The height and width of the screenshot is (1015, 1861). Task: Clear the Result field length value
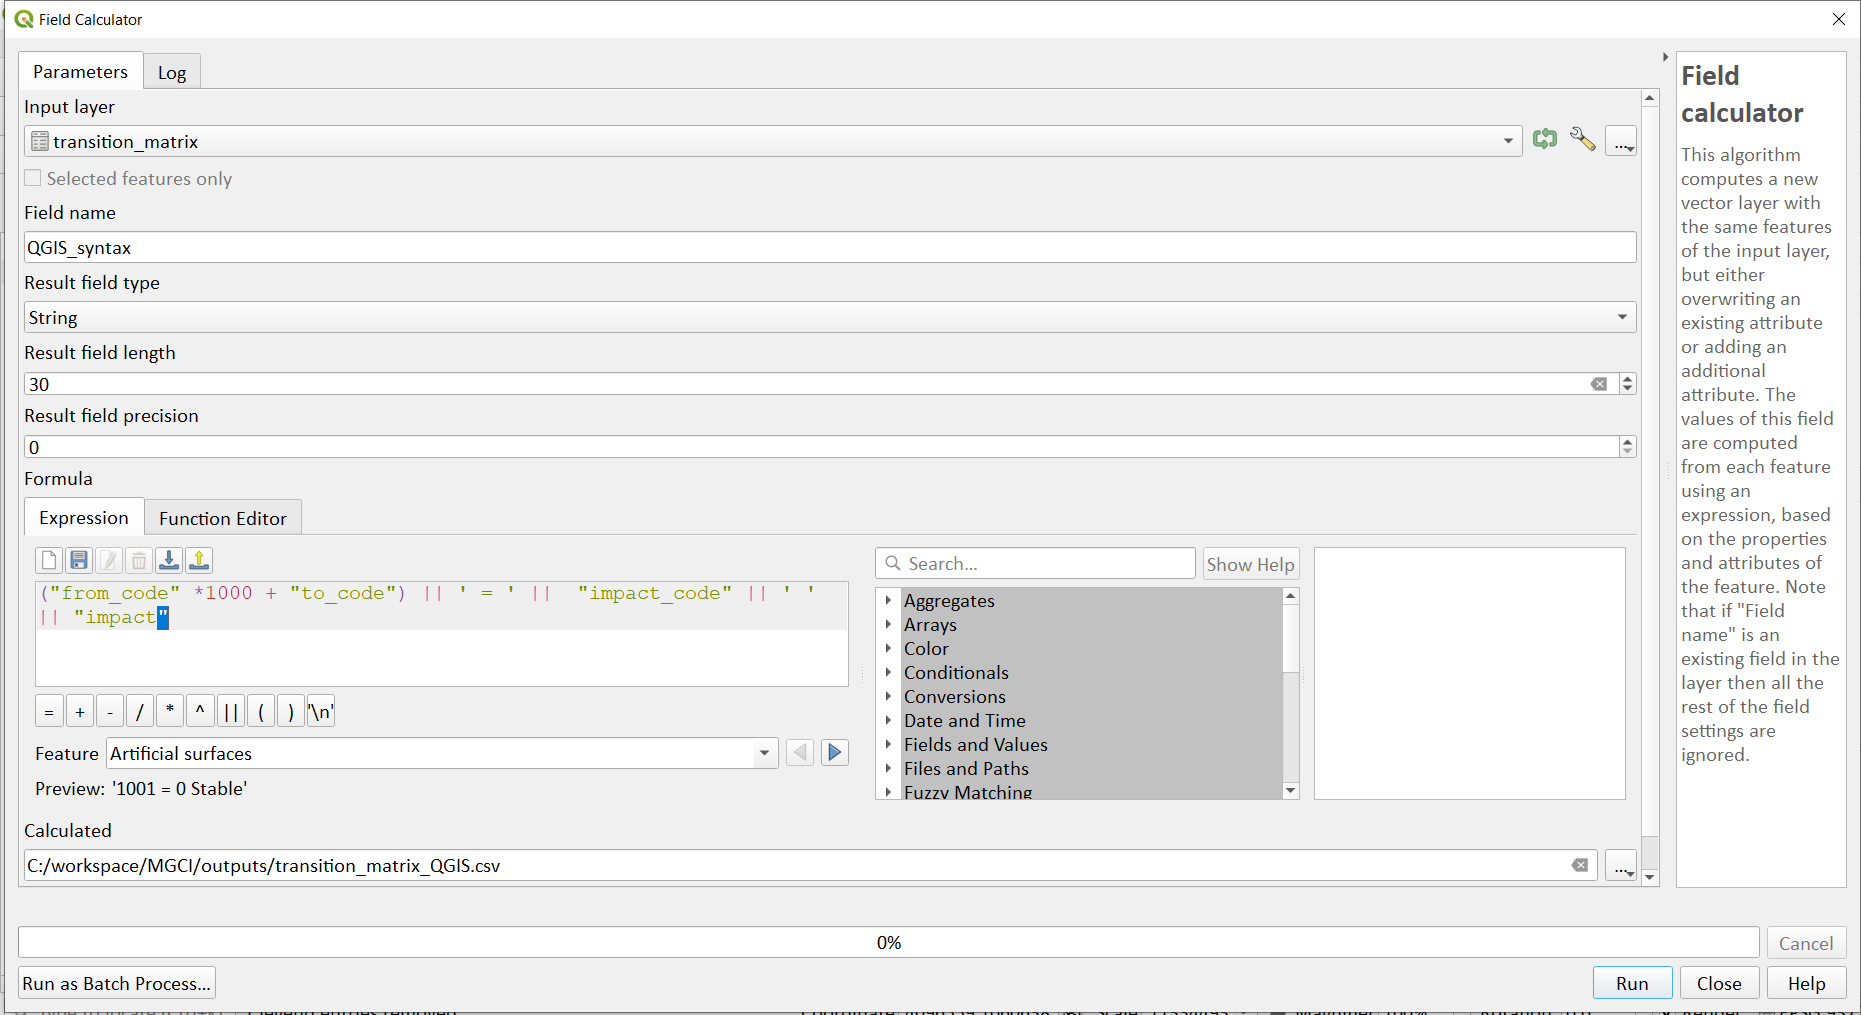(1599, 384)
